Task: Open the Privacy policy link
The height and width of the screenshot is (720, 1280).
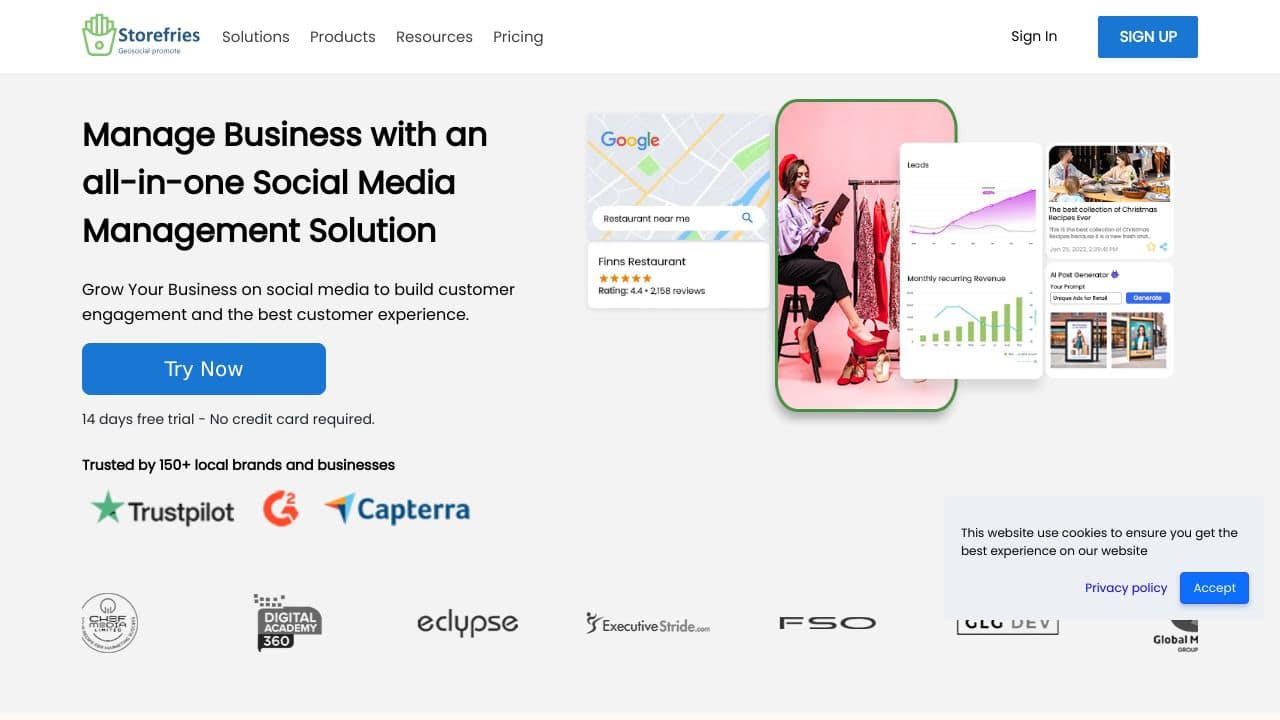Action: pyautogui.click(x=1126, y=588)
